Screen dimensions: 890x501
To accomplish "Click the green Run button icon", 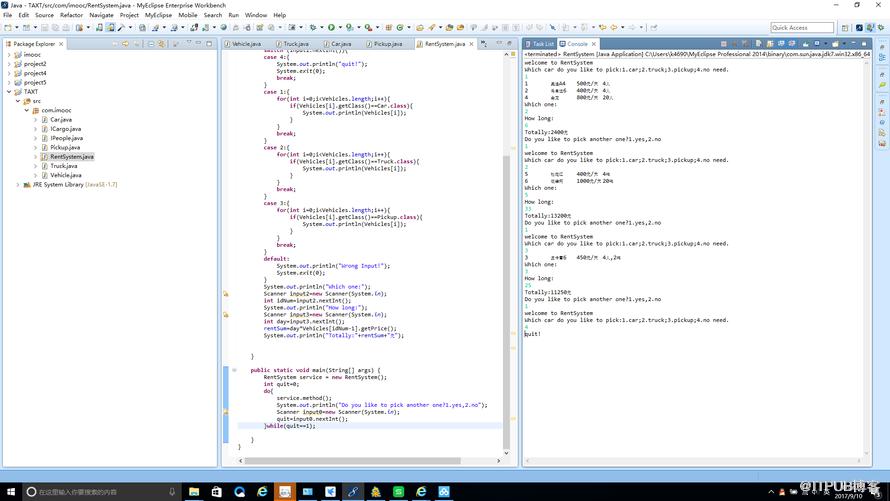I will pyautogui.click(x=331, y=27).
